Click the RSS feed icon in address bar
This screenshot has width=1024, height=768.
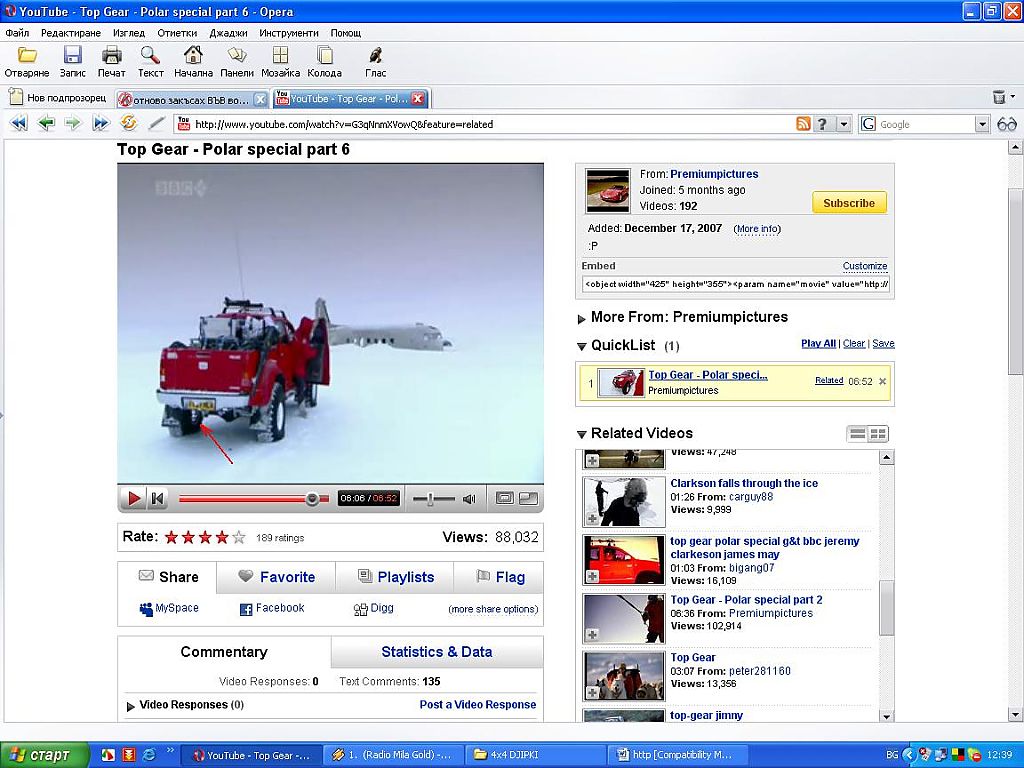803,124
